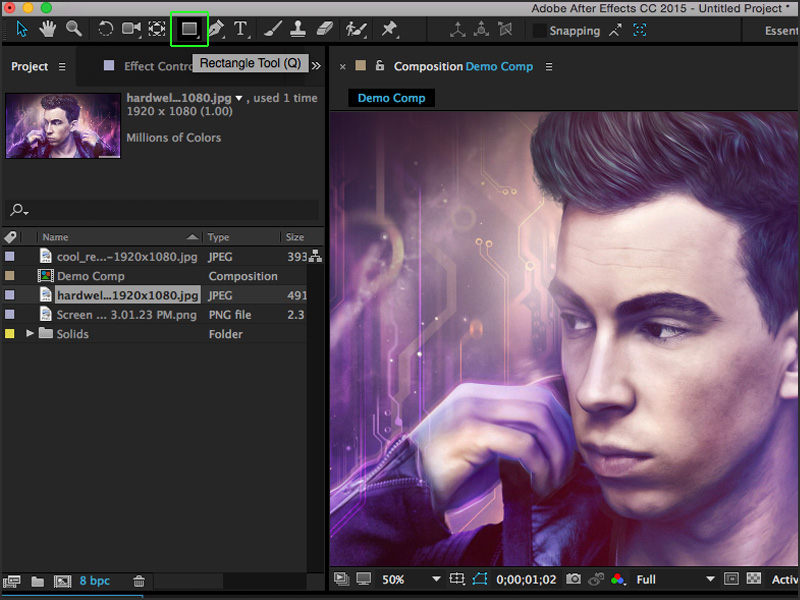Switch to World Axis mode
Image resolution: width=800 pixels, height=600 pixels.
481,30
